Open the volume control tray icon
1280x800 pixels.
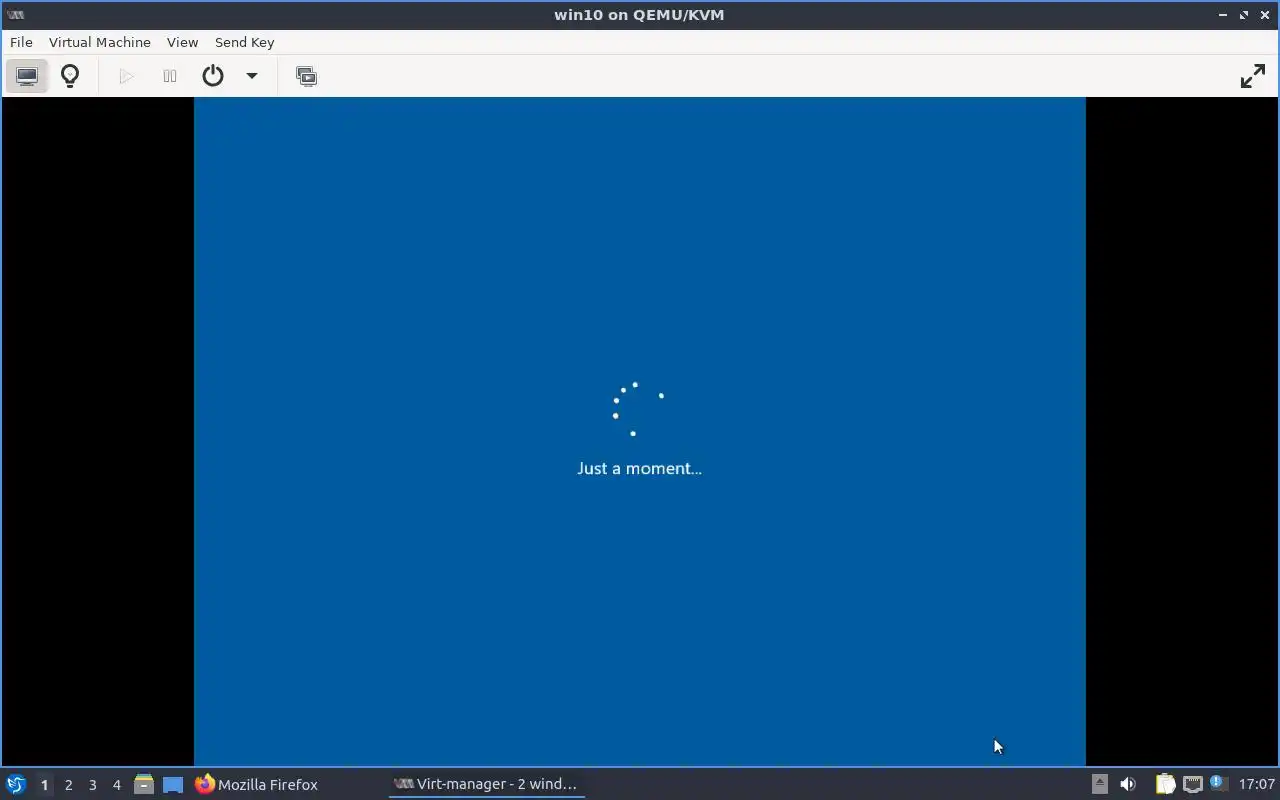[x=1128, y=784]
